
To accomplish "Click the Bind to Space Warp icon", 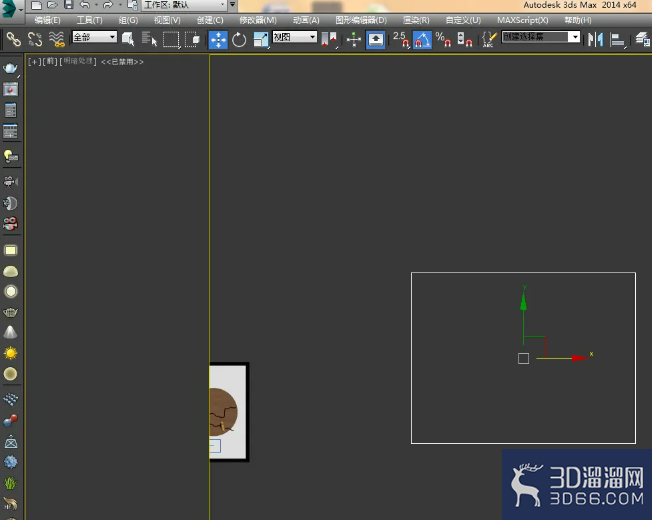I will tap(57, 39).
